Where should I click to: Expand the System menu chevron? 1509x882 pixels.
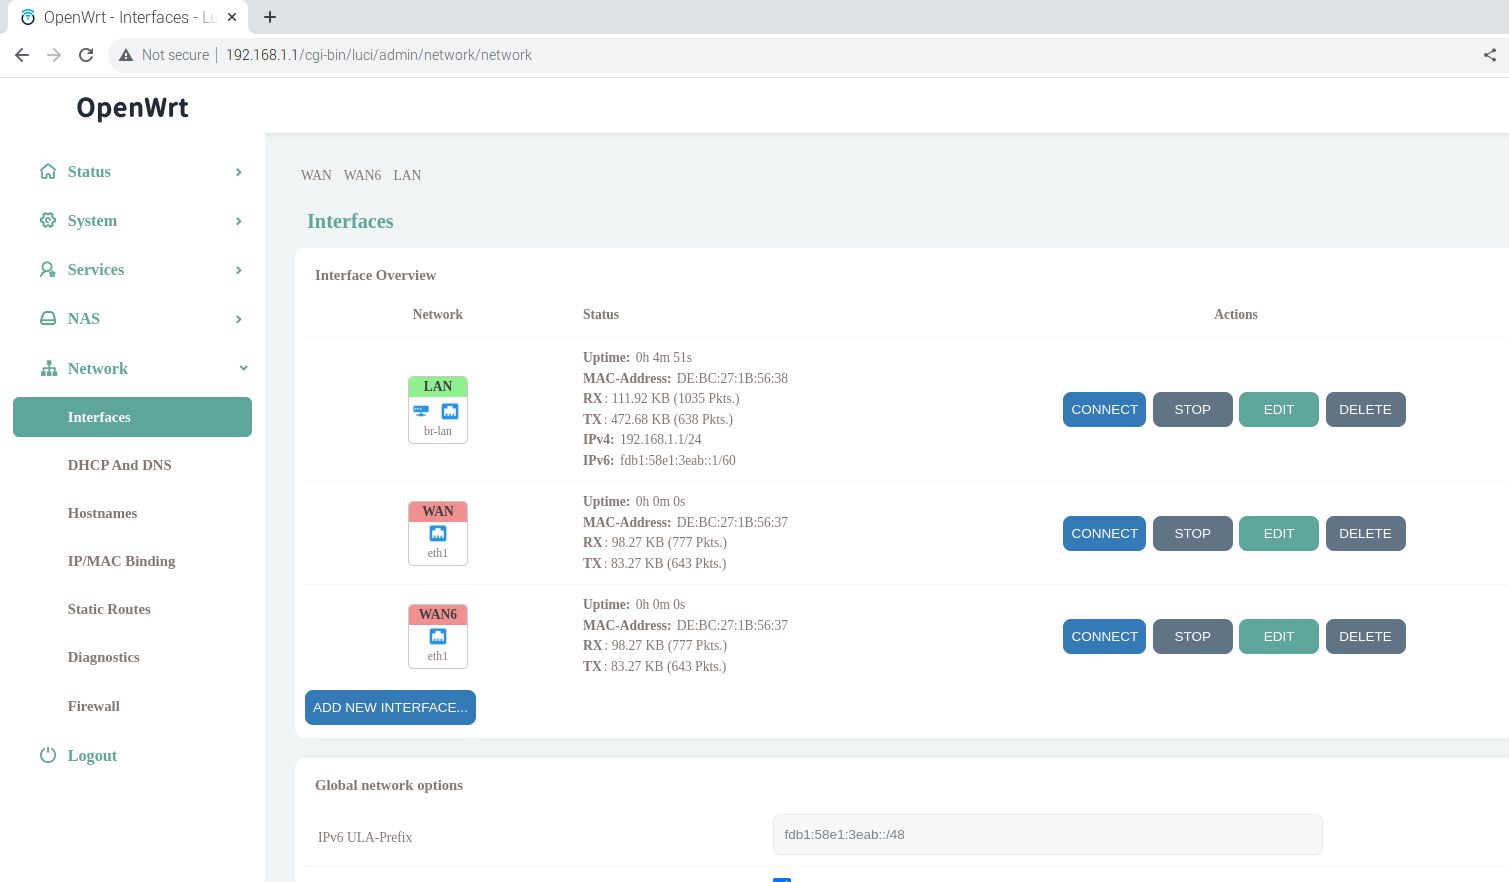click(238, 221)
